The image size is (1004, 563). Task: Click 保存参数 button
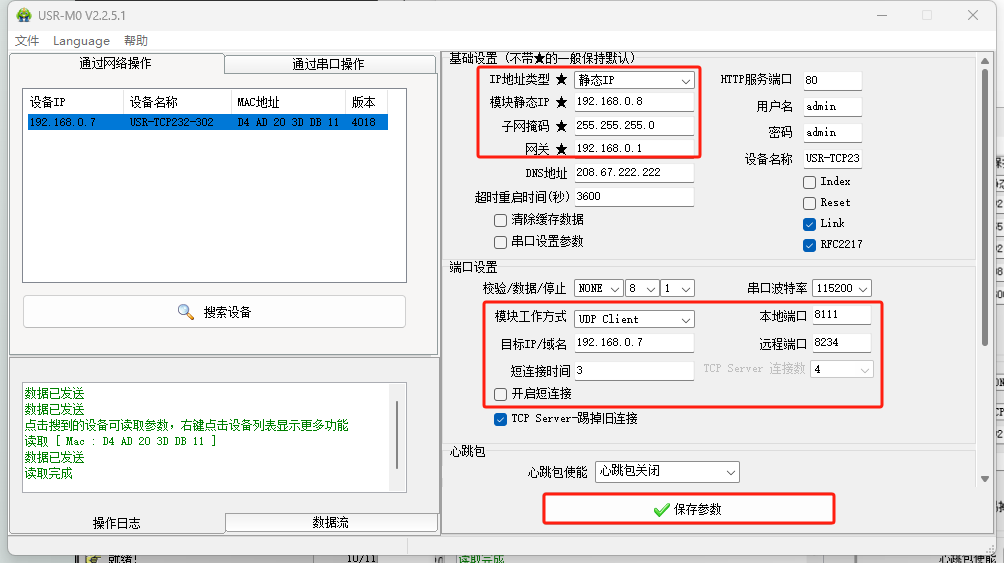(x=688, y=509)
